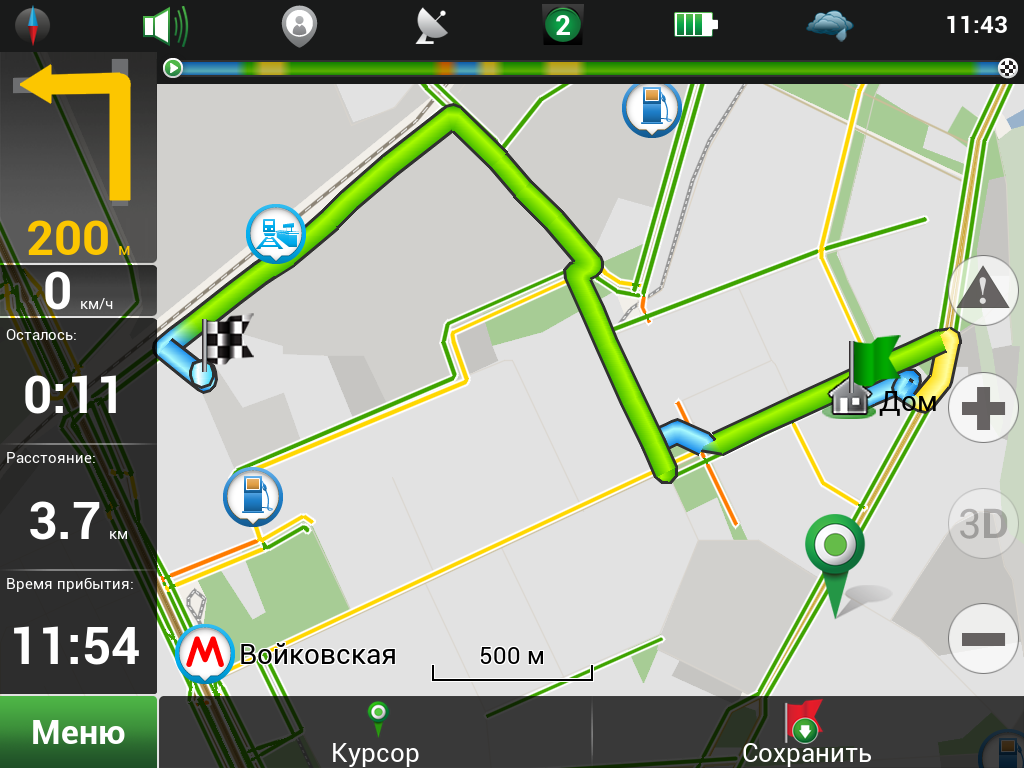Check the battery status icon
1024x768 pixels.
(x=696, y=25)
